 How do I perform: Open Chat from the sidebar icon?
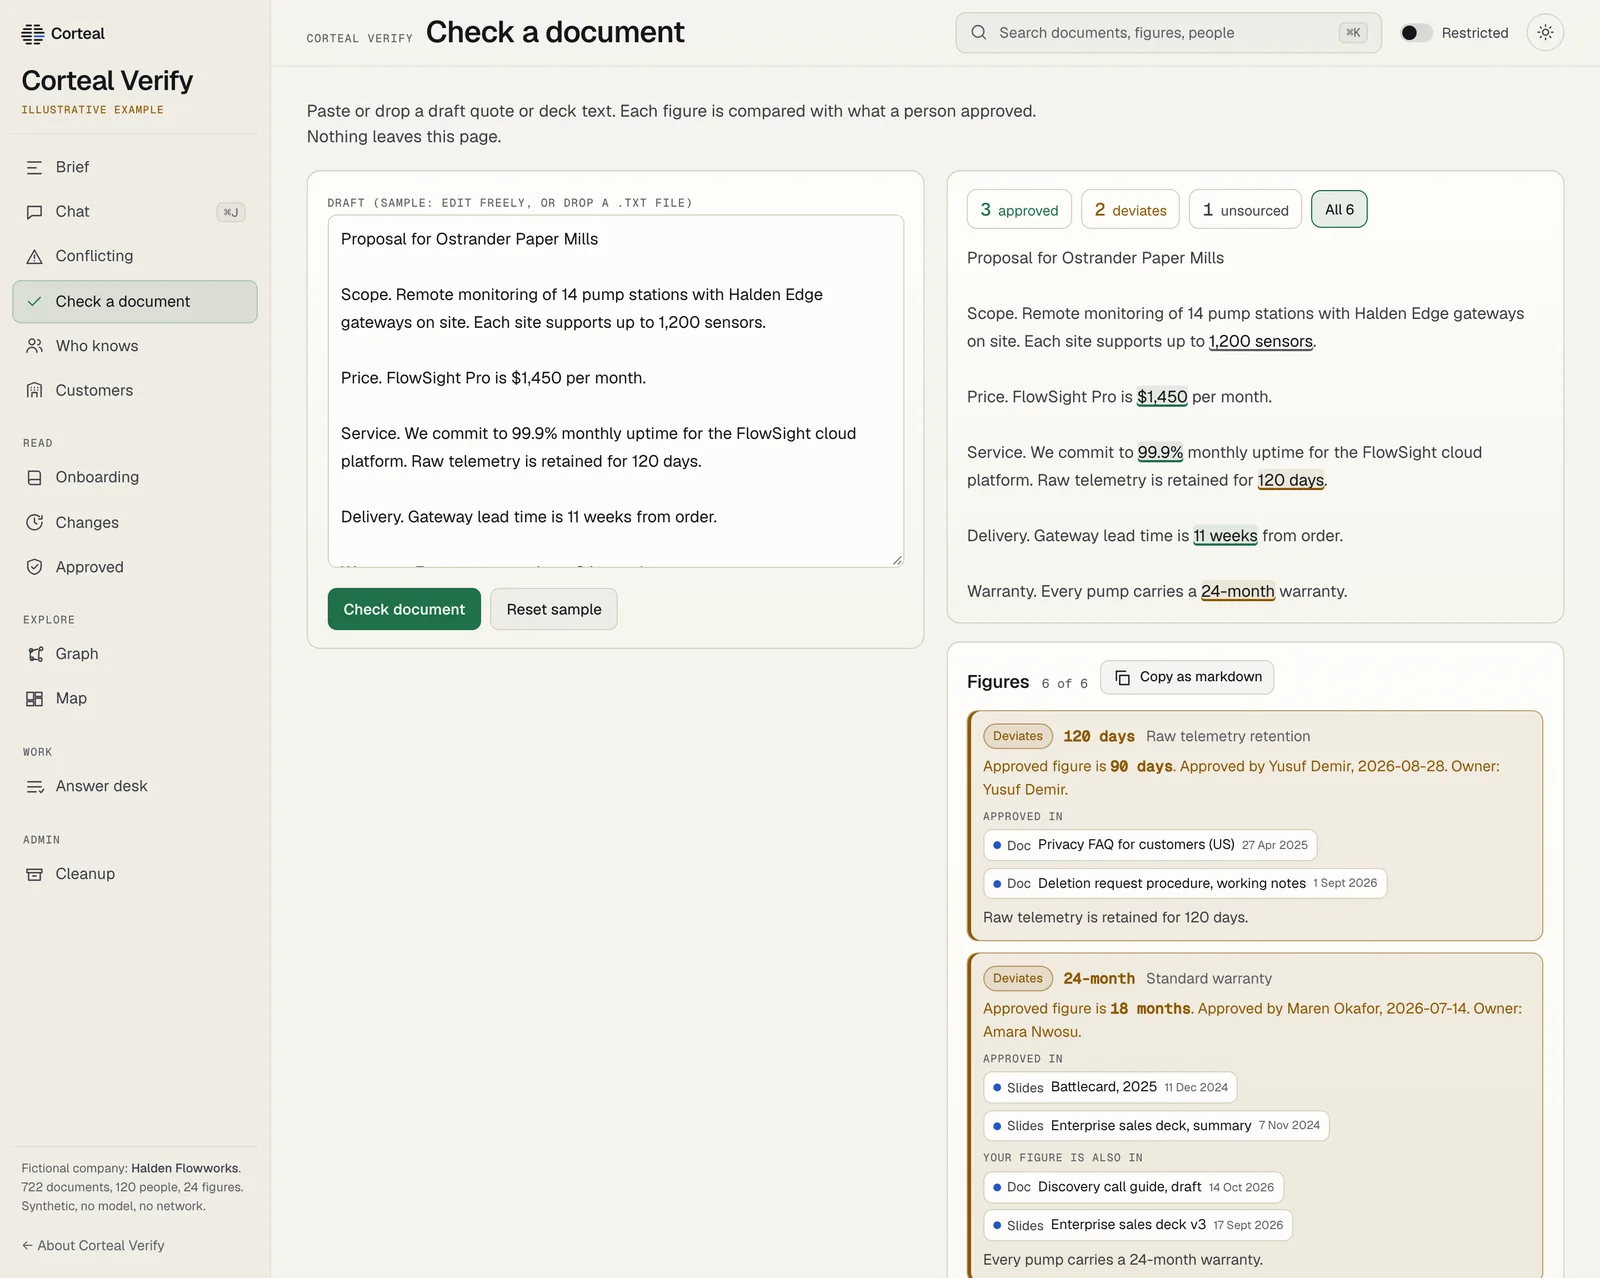(x=34, y=212)
